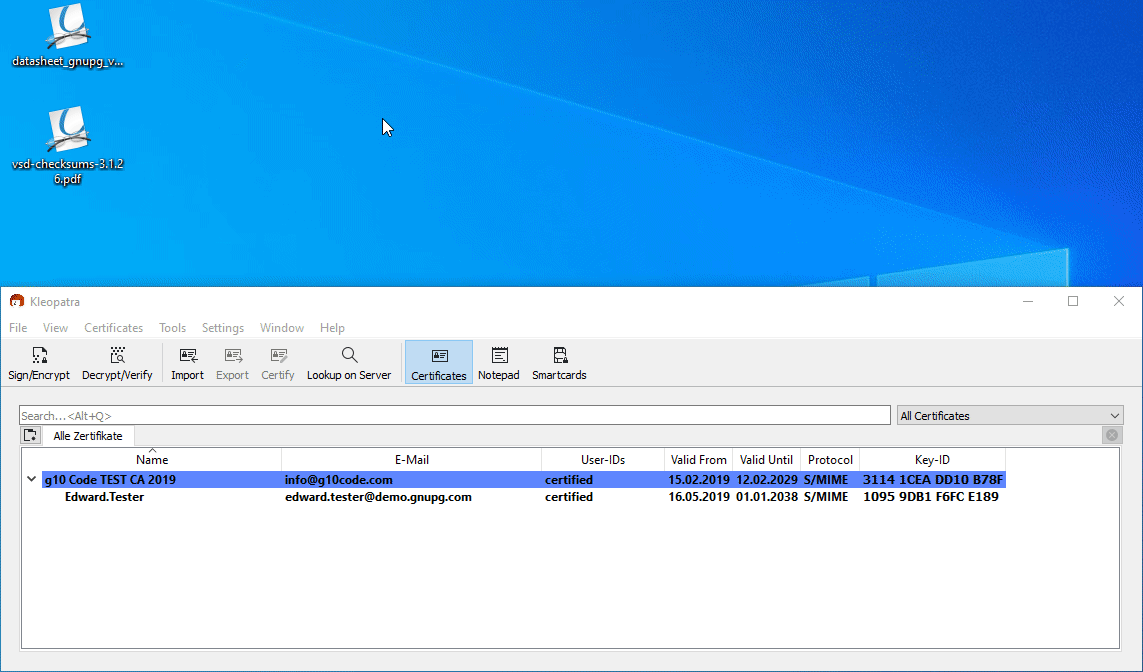
Task: Select the Alle Zertifikate tab
Action: (88, 436)
